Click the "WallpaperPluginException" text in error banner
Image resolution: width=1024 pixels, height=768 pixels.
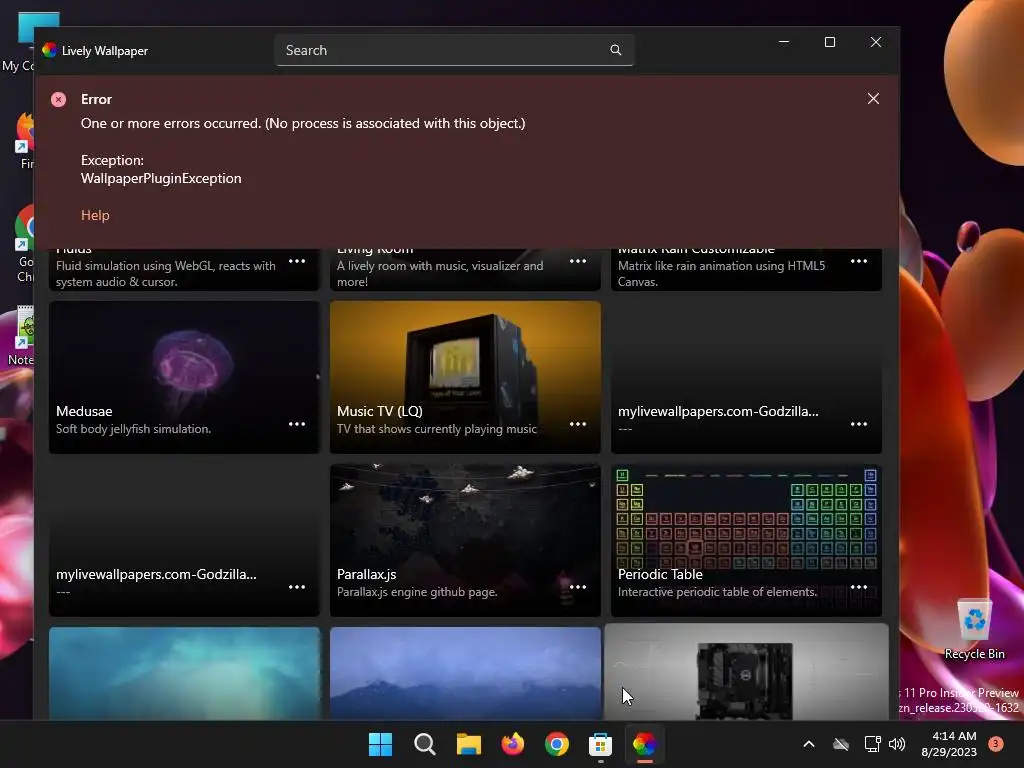click(x=161, y=178)
